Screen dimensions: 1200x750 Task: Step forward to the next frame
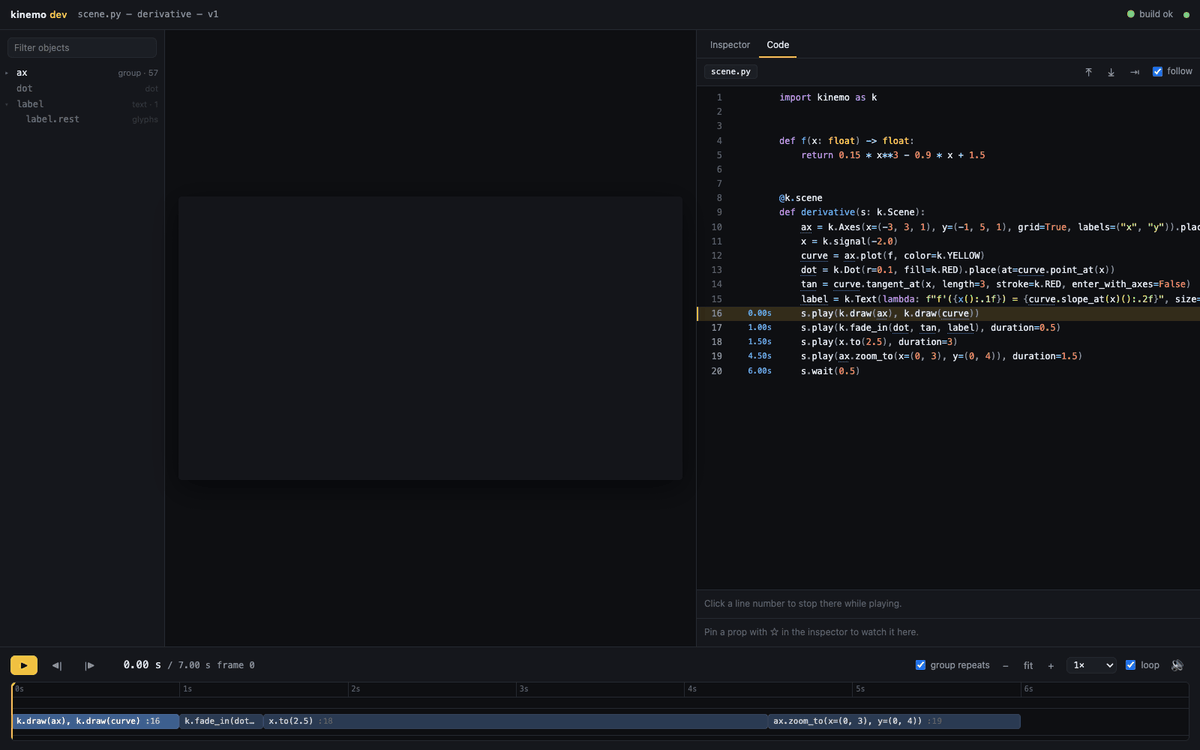point(90,665)
